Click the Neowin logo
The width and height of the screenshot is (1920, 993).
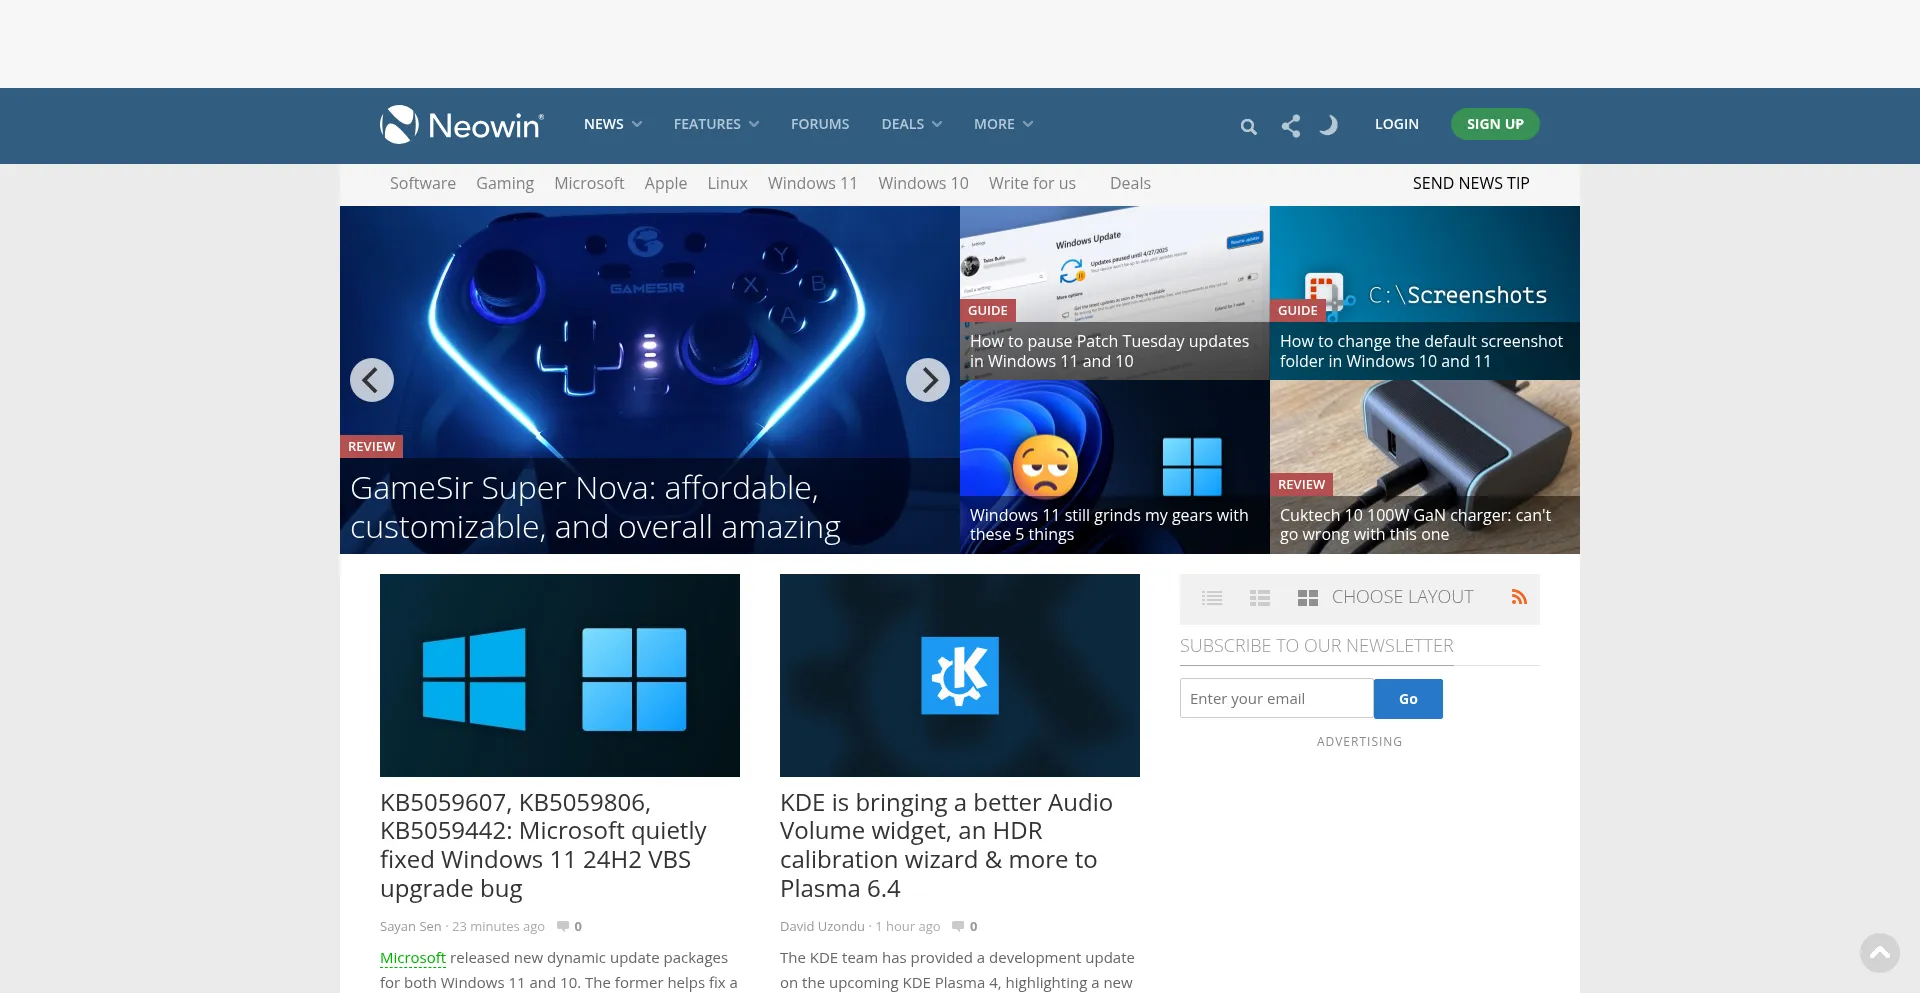click(x=461, y=124)
